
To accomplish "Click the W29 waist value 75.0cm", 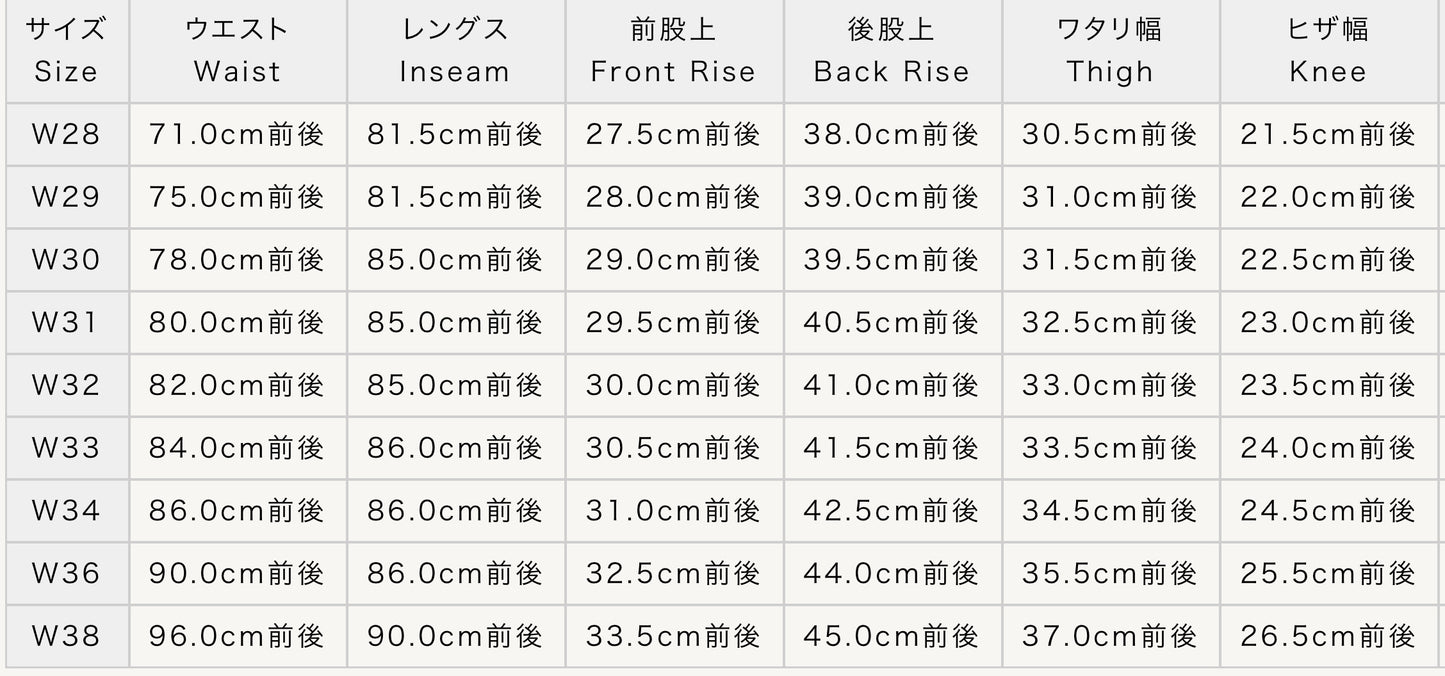I will pos(237,197).
